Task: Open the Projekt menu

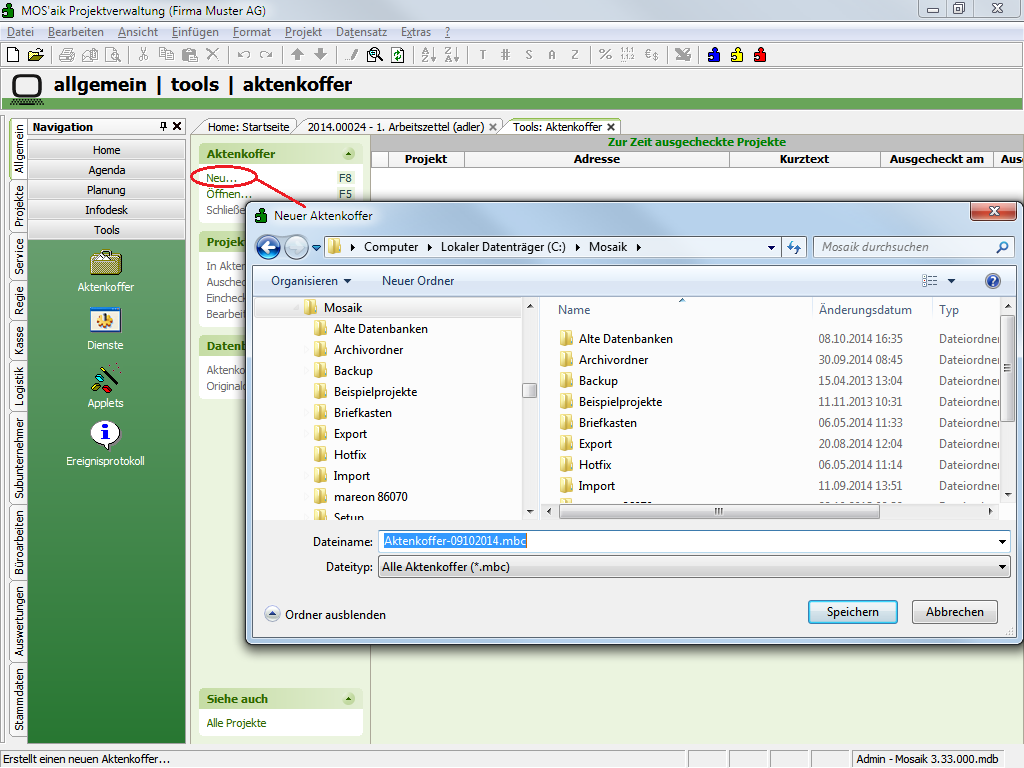Action: [303, 32]
